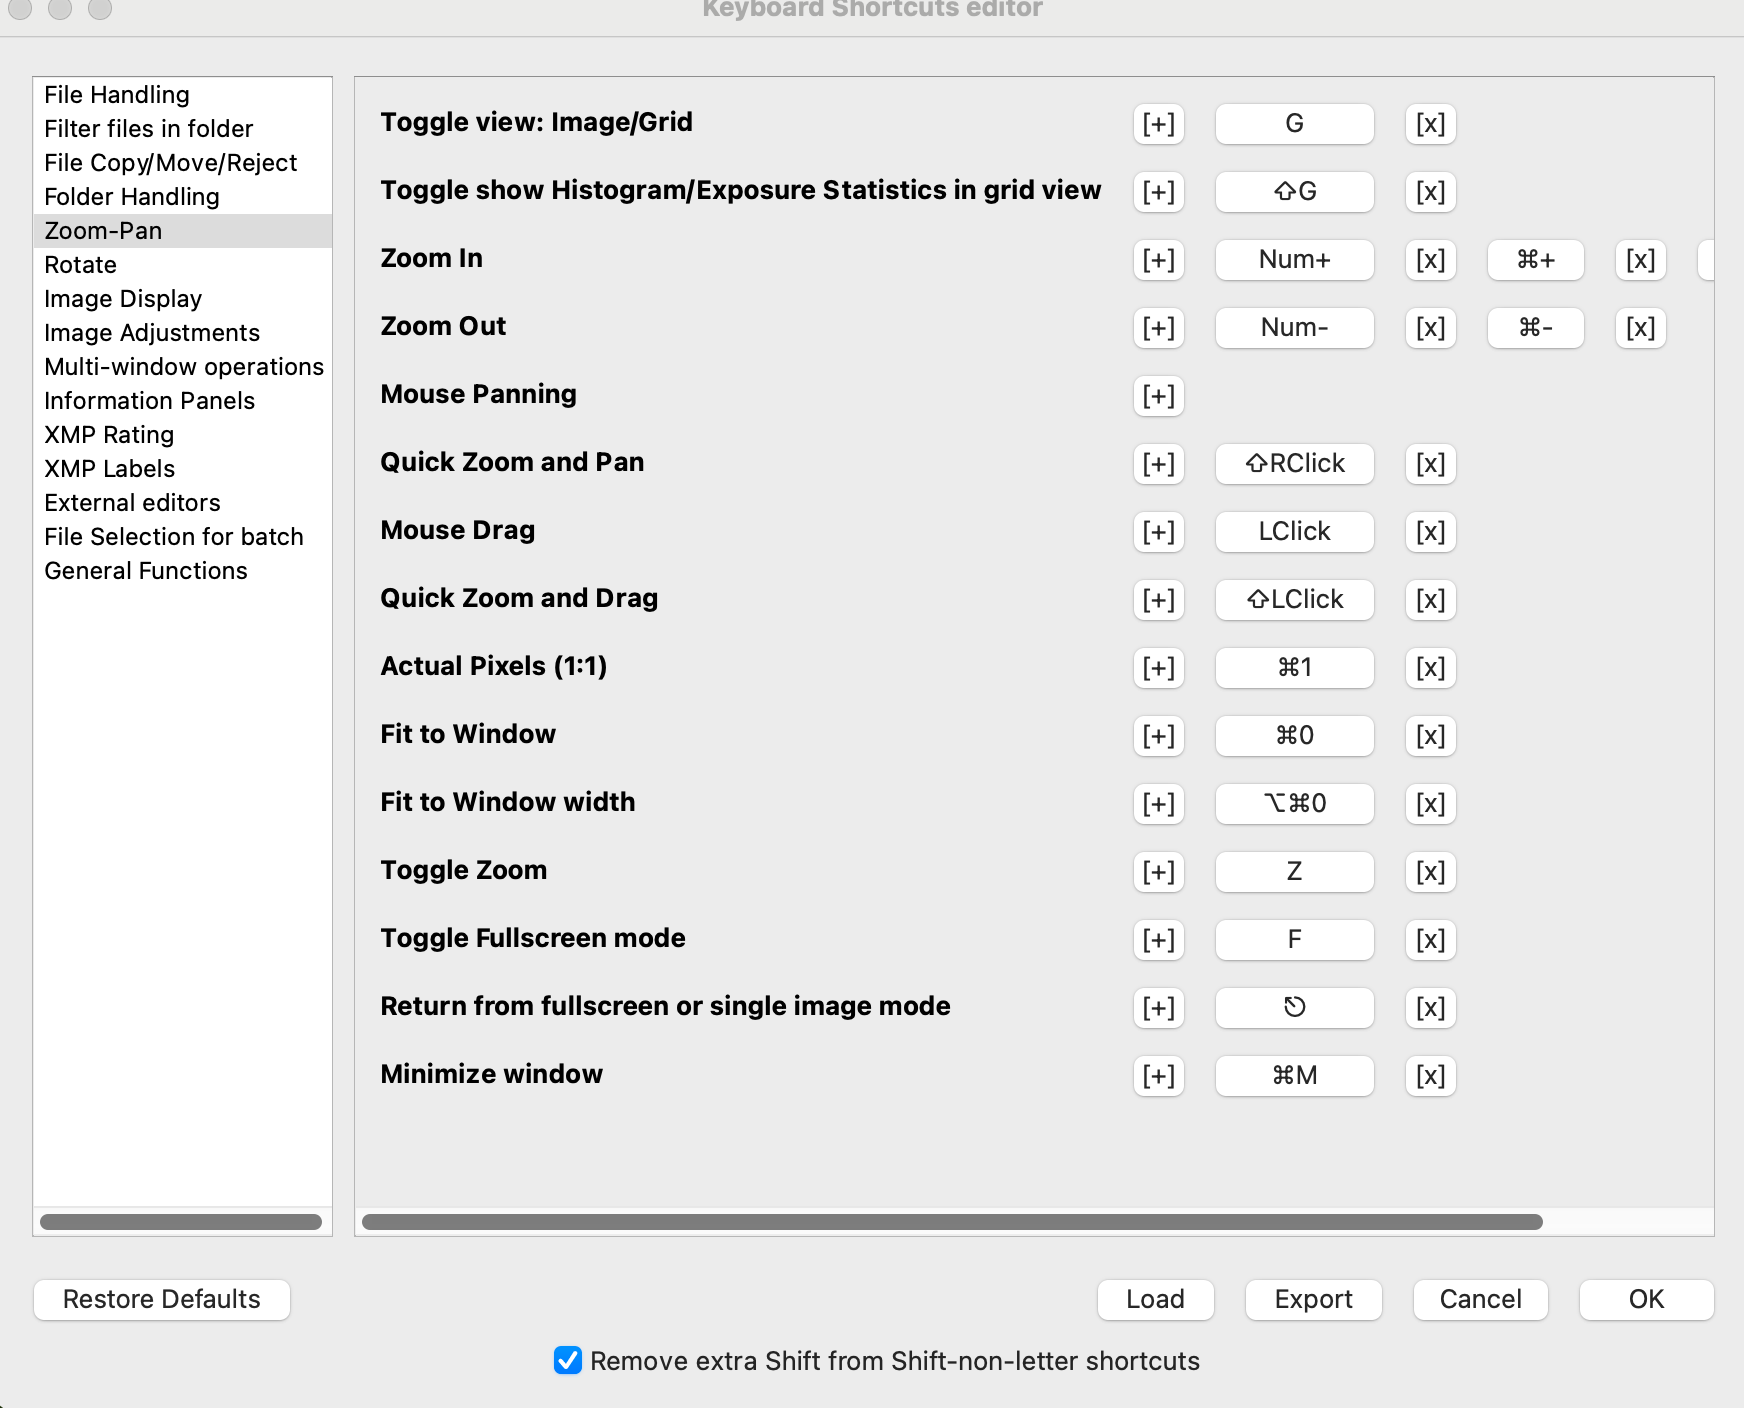Add another shortcut for Zoom In
The width and height of the screenshot is (1744, 1408).
pos(1158,260)
